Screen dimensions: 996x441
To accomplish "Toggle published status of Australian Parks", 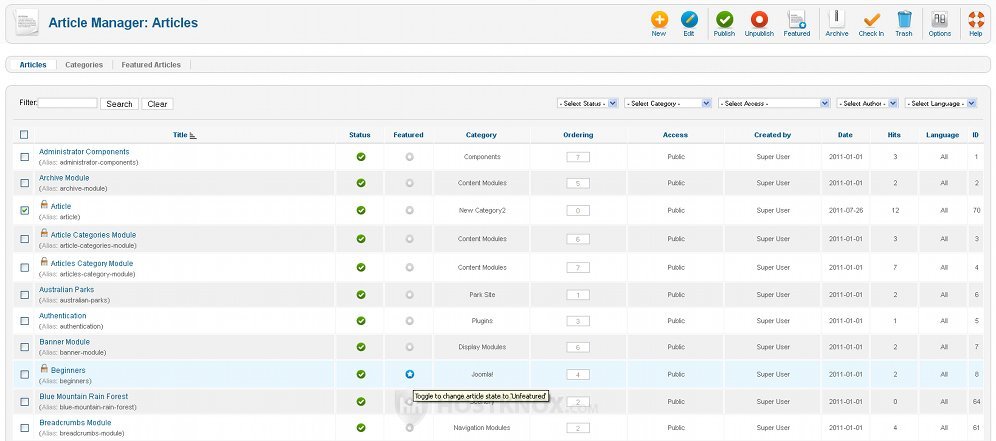I will [x=361, y=295].
